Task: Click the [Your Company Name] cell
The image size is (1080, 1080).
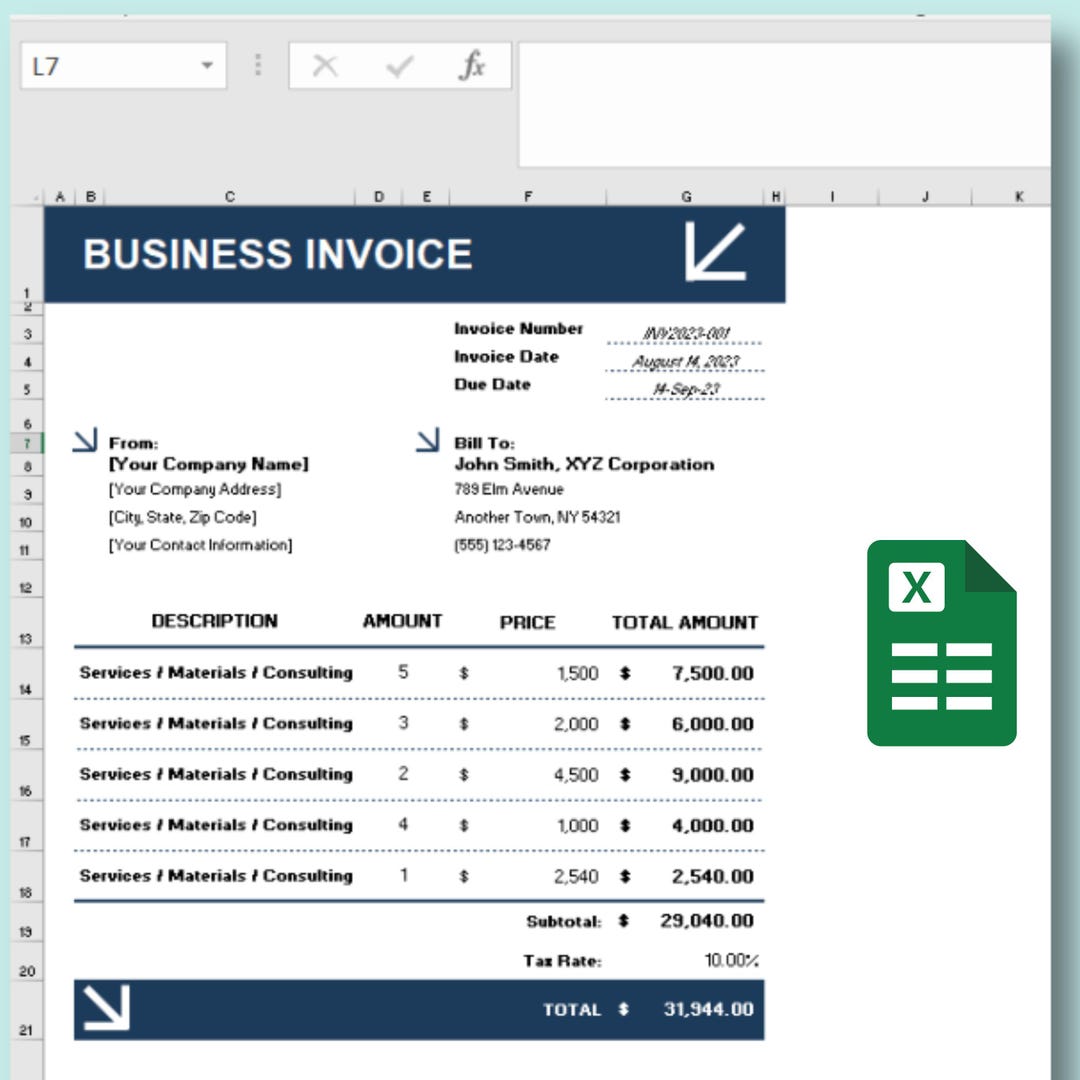Action: click(209, 464)
